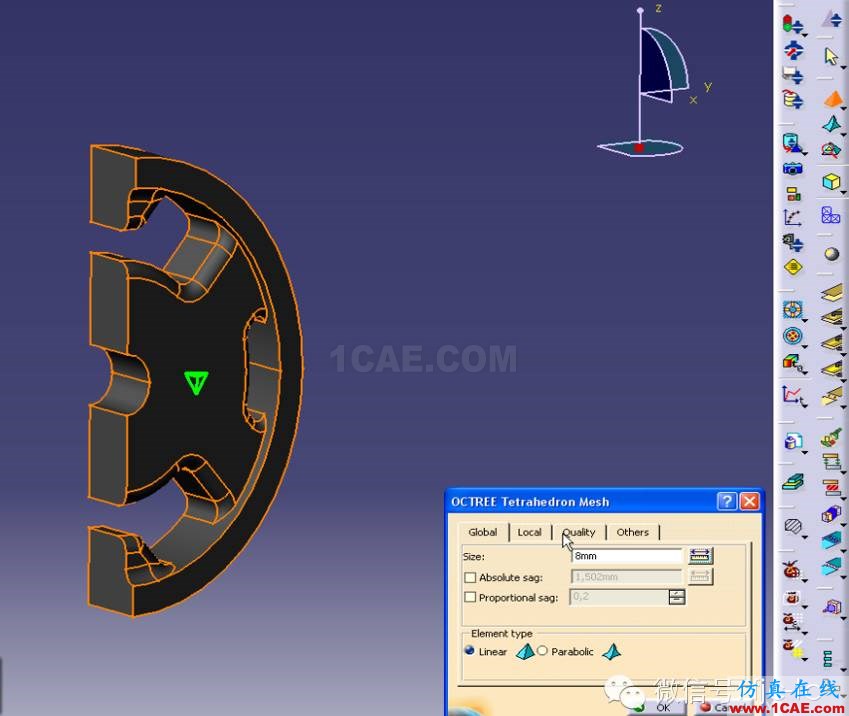Viewport: 849px width, 716px height.
Task: Click the blue camera capture icon
Action: (x=792, y=168)
